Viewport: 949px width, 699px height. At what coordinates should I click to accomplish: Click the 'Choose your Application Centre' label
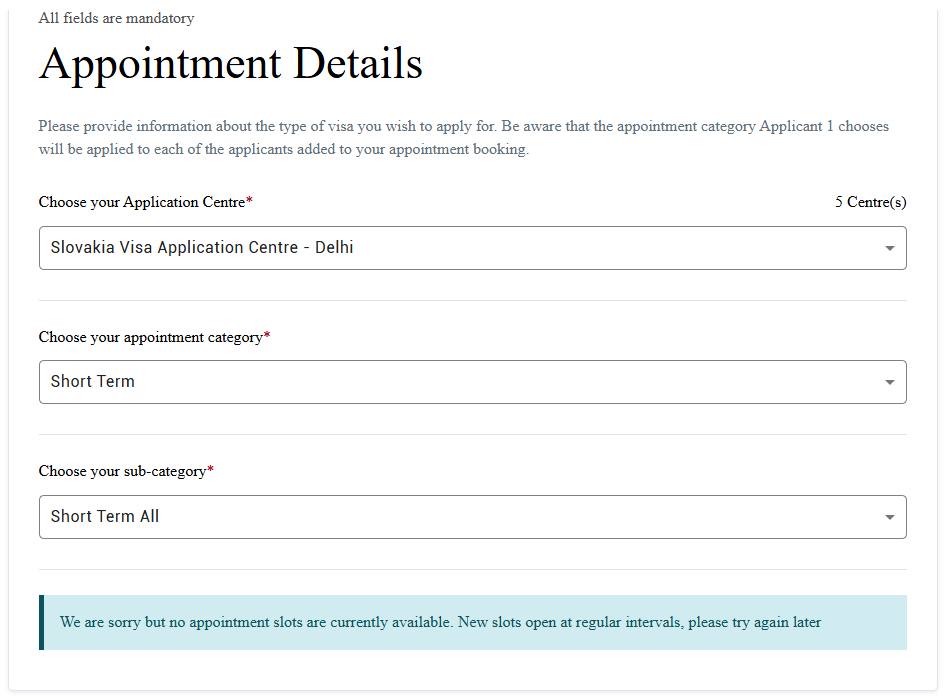pos(142,202)
